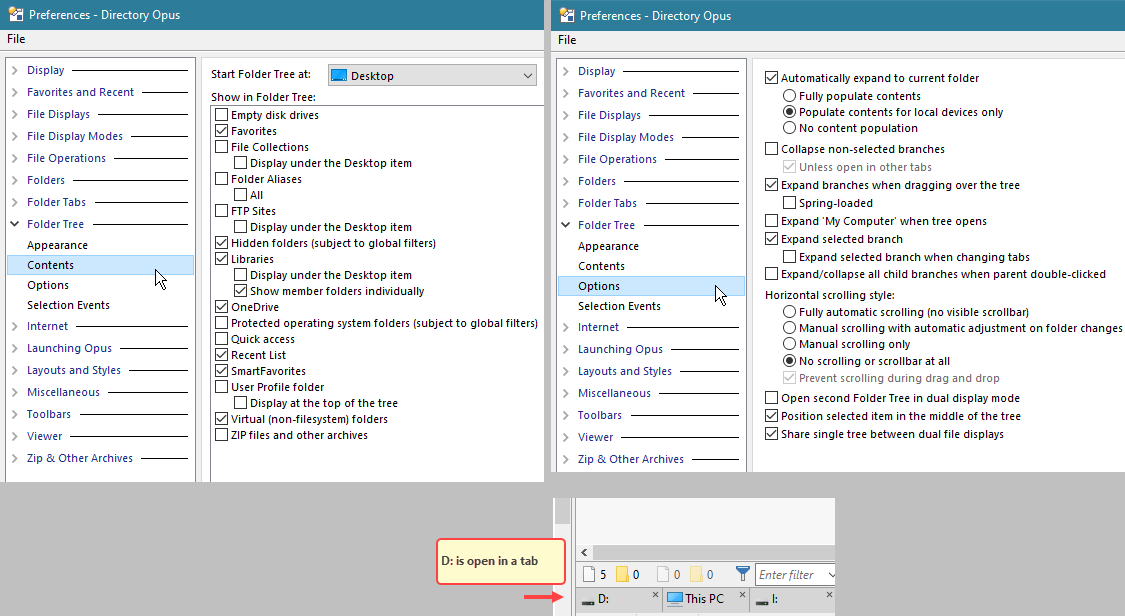Collapse the Folder Tree category in the Options window
Screen dimensions: 1125x616
coord(566,225)
